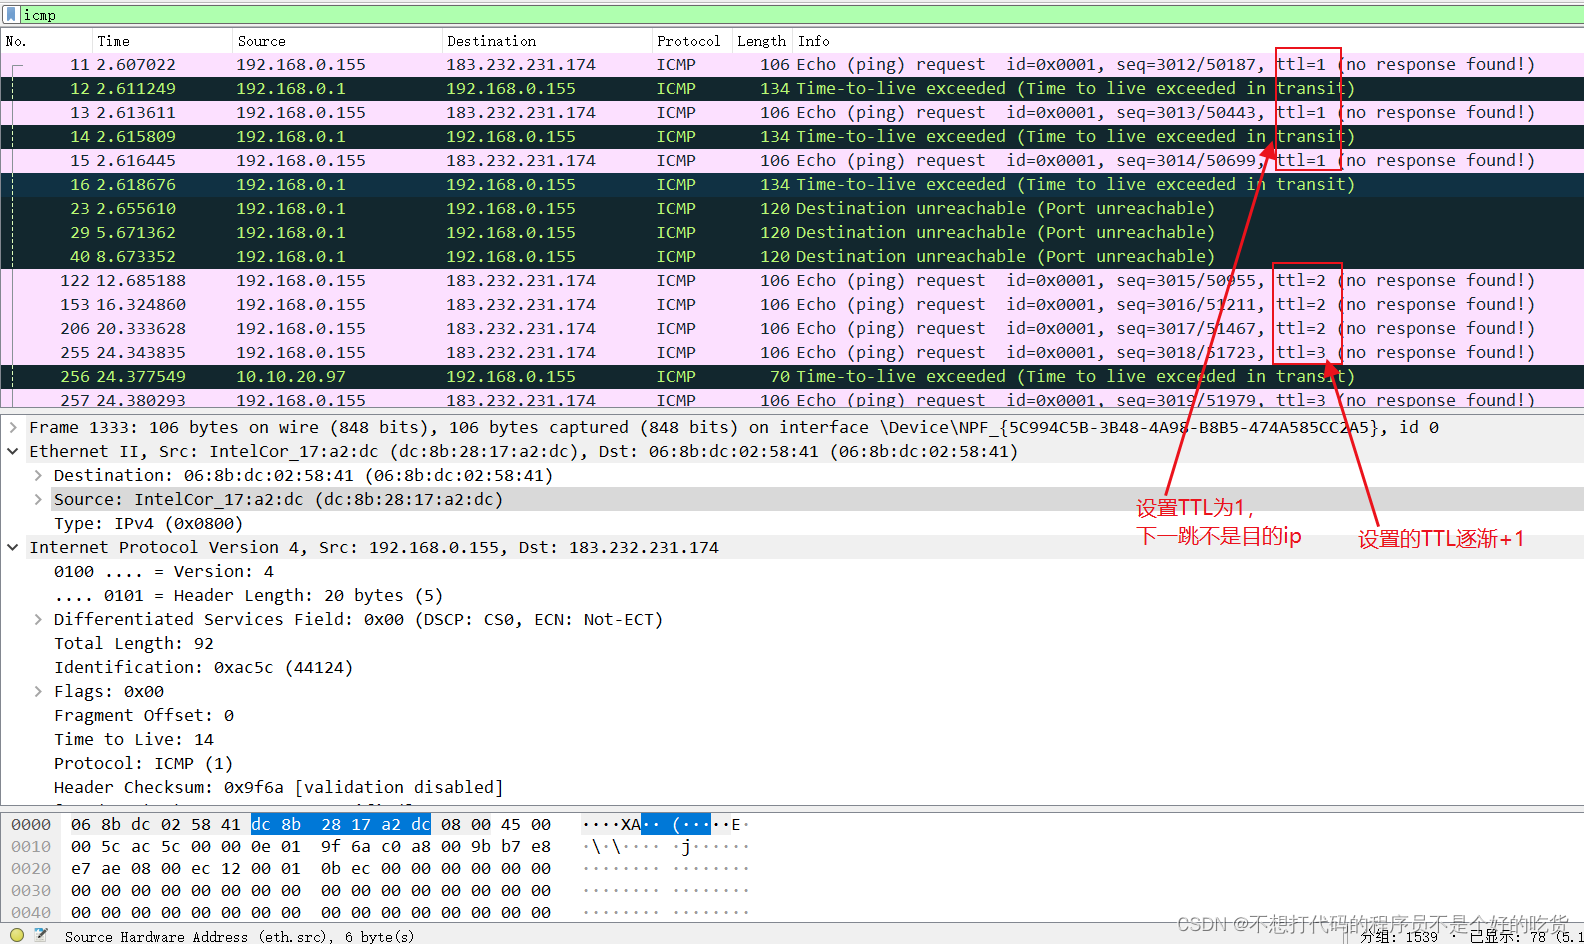Screen dimensions: 1584x944
Task: Expand the Frame 1333 detail tree
Action: click(13, 427)
